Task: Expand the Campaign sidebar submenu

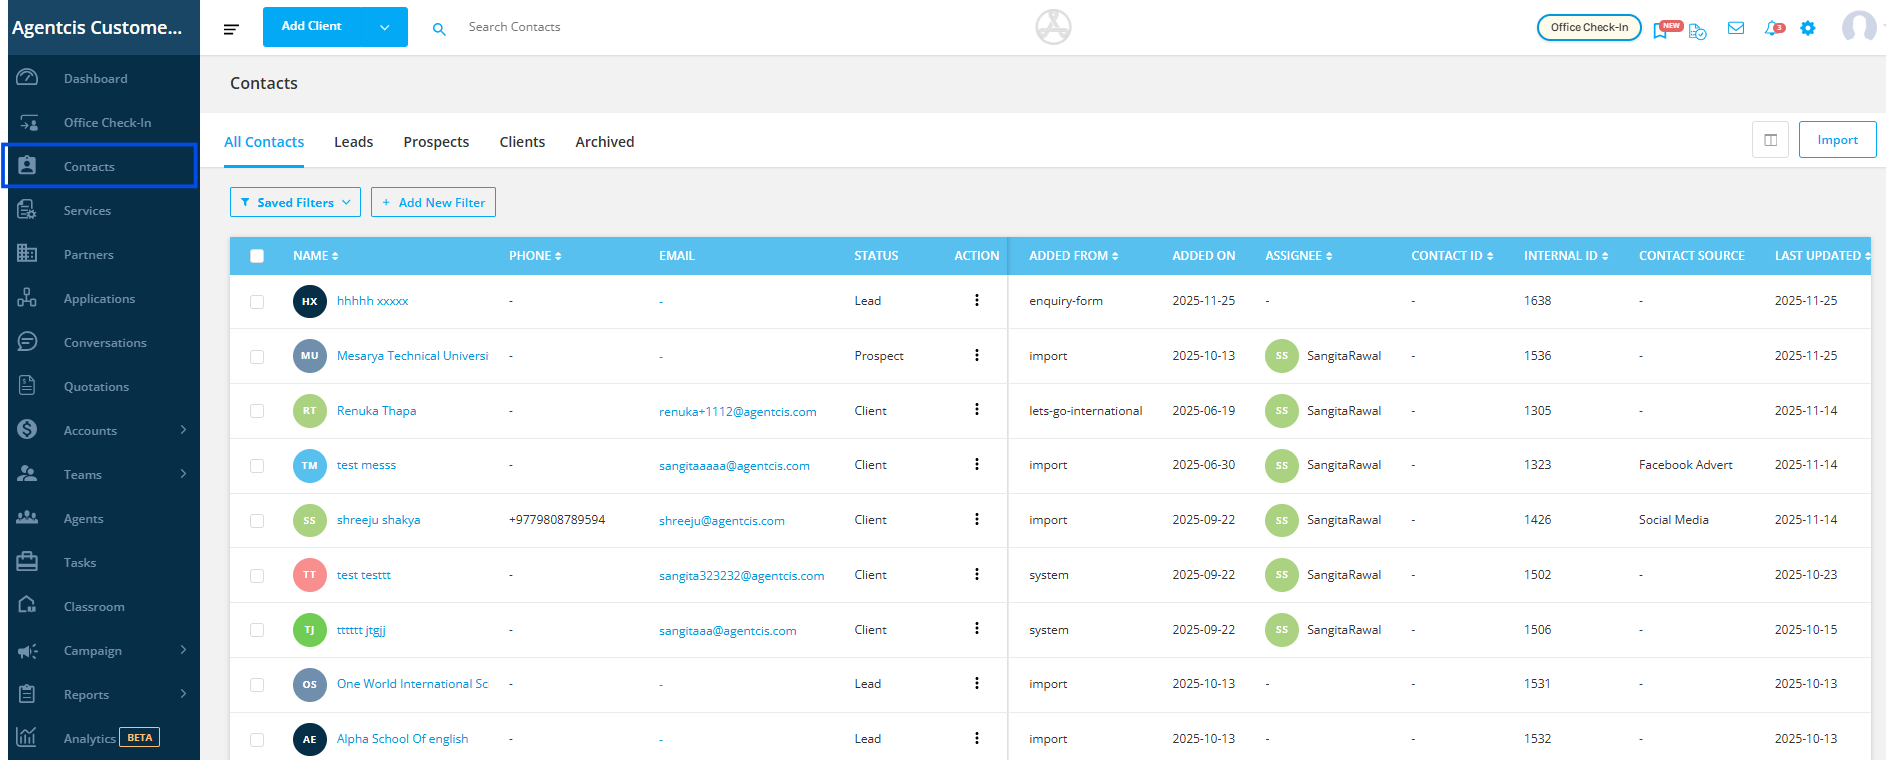Action: click(183, 650)
